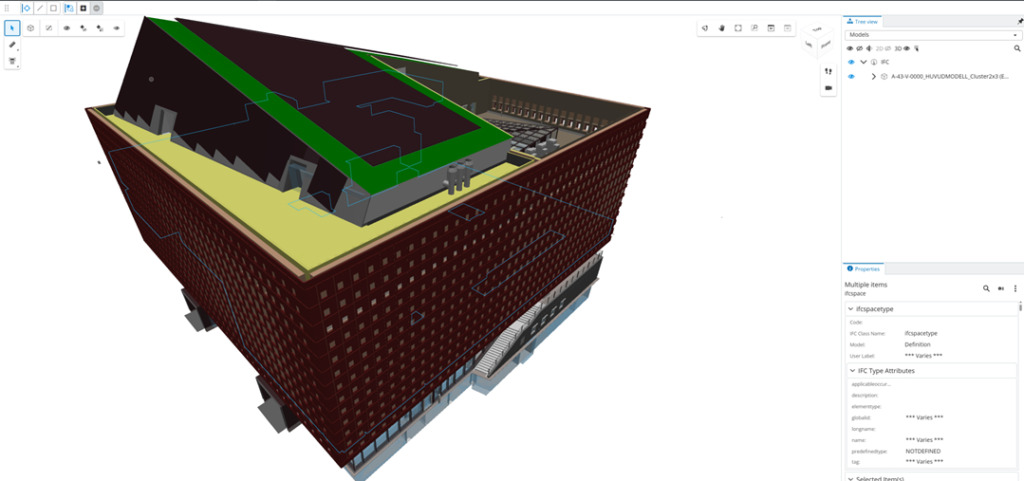The height and width of the screenshot is (481, 1024).
Task: Select the arrow selection tool
Action: tap(12, 28)
